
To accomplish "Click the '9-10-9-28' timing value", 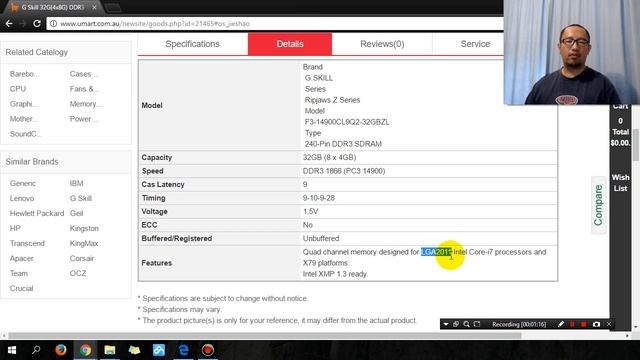I will [x=318, y=198].
